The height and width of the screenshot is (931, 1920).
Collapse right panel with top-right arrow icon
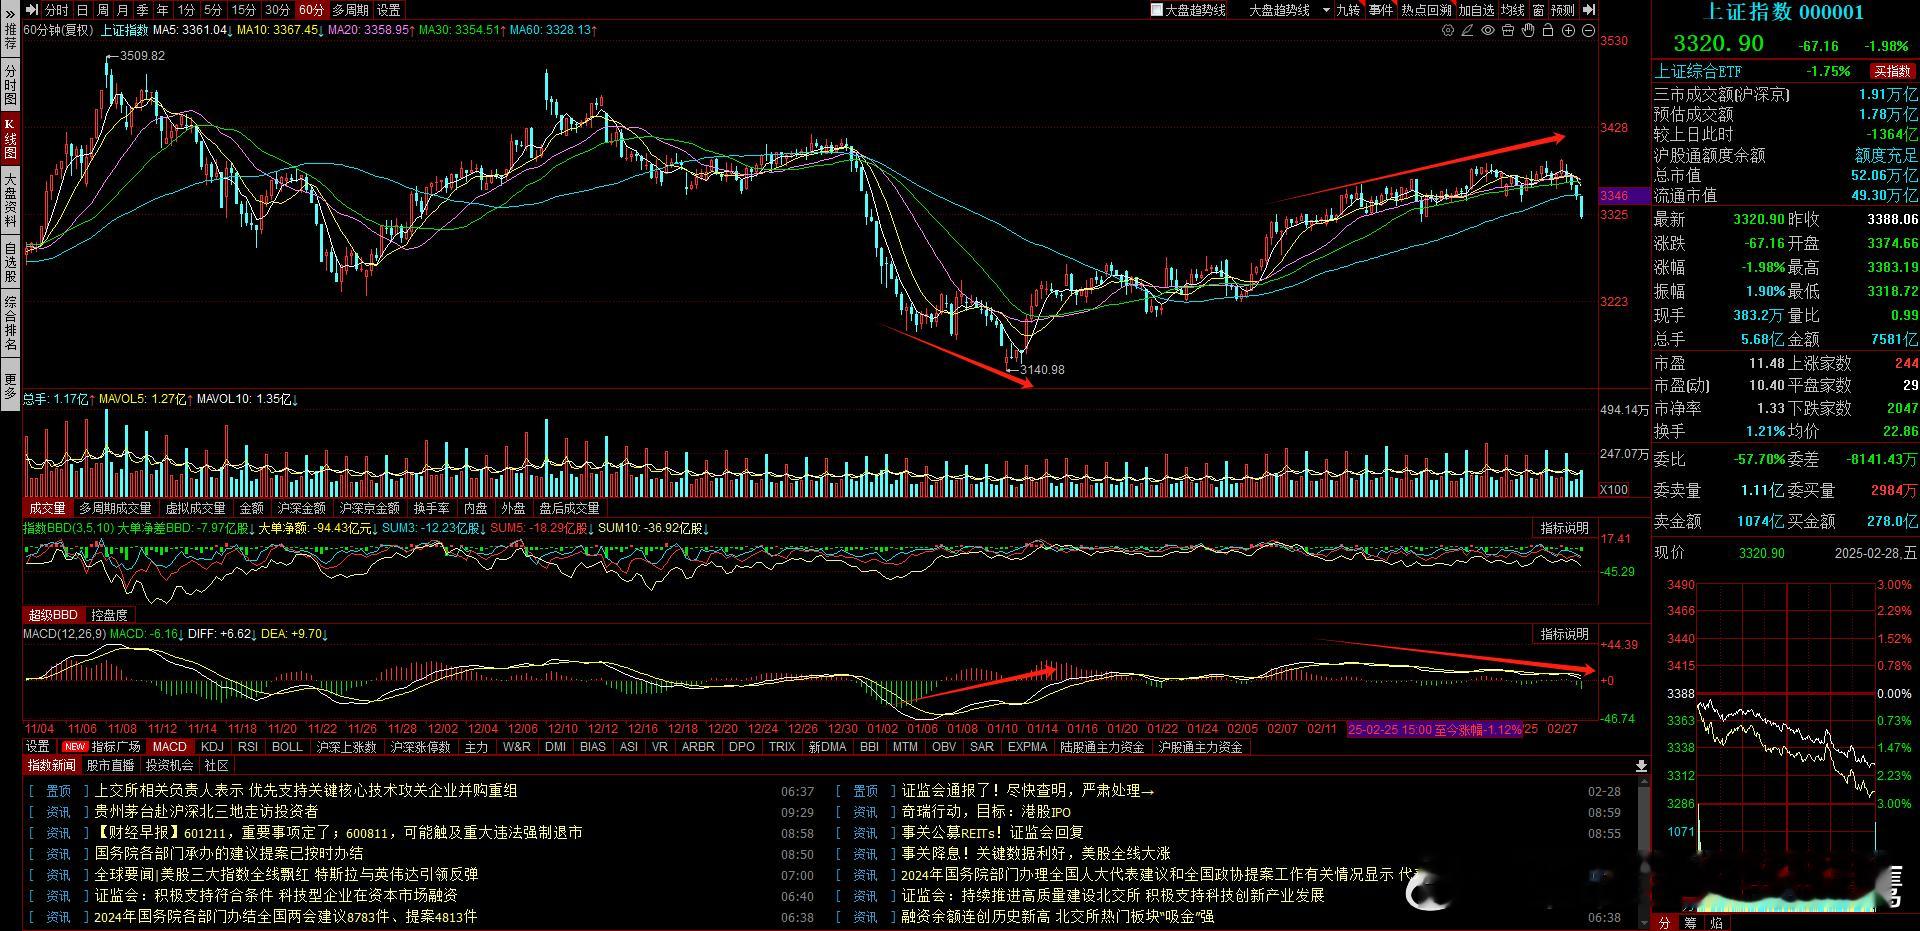(1589, 10)
